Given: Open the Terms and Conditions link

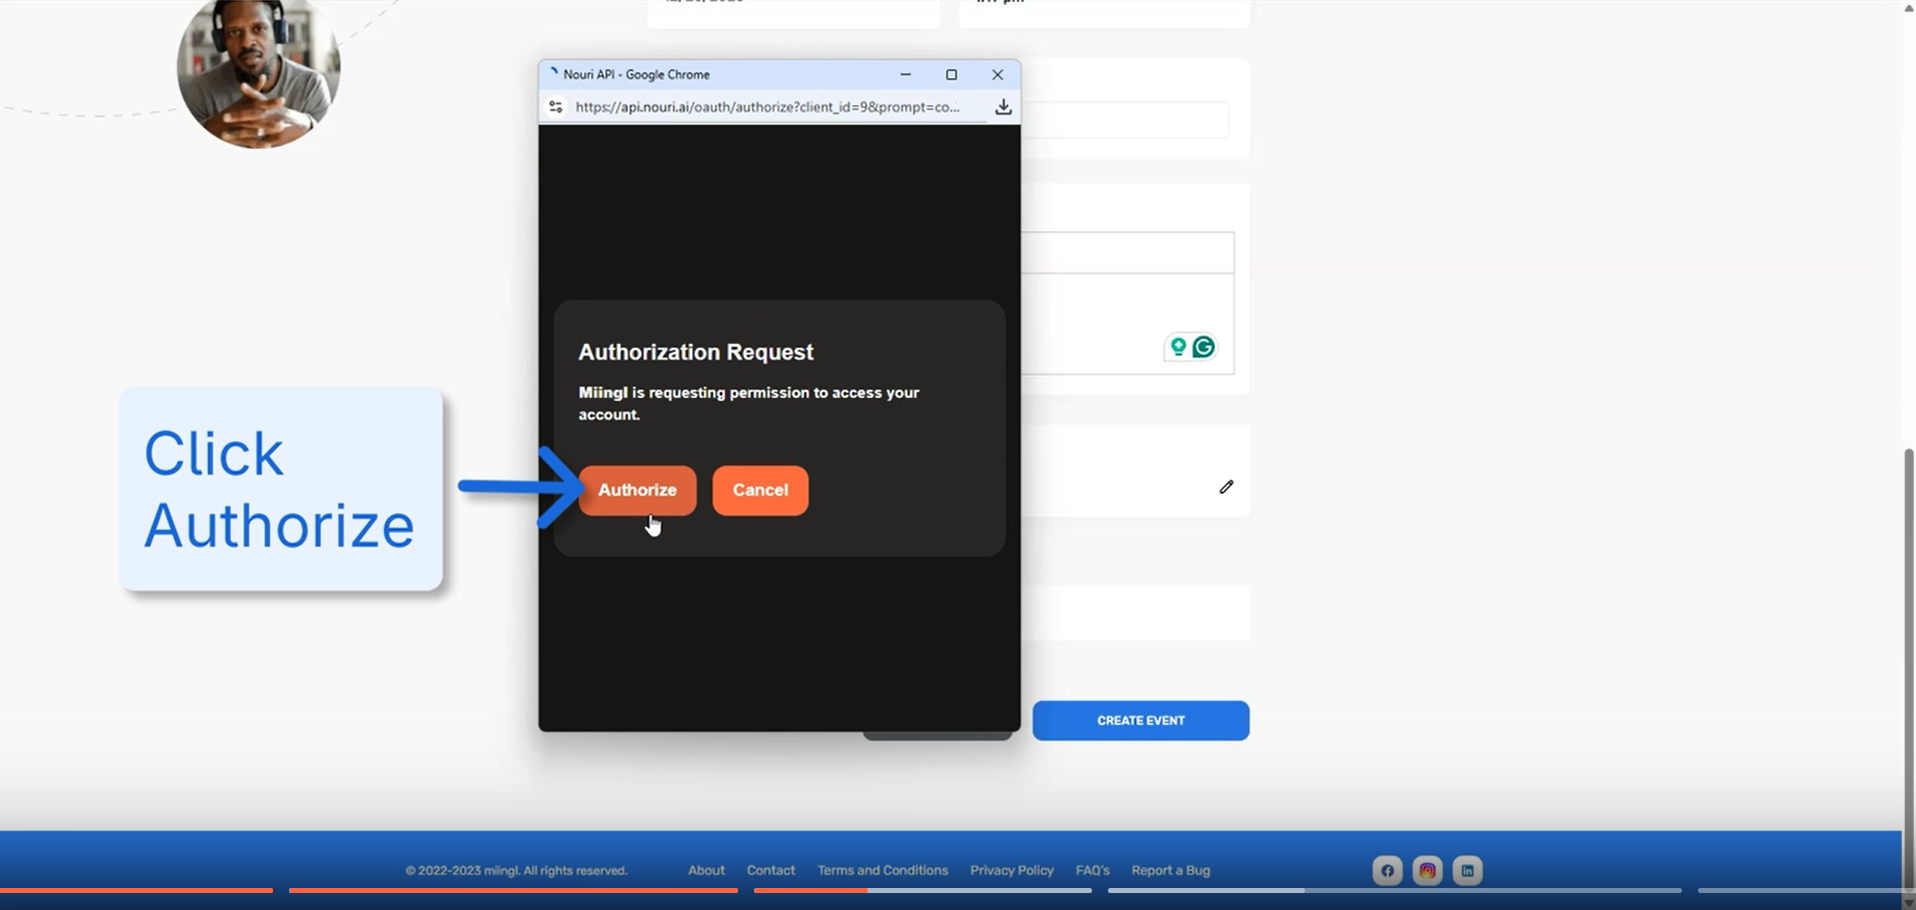Looking at the screenshot, I should tap(882, 871).
